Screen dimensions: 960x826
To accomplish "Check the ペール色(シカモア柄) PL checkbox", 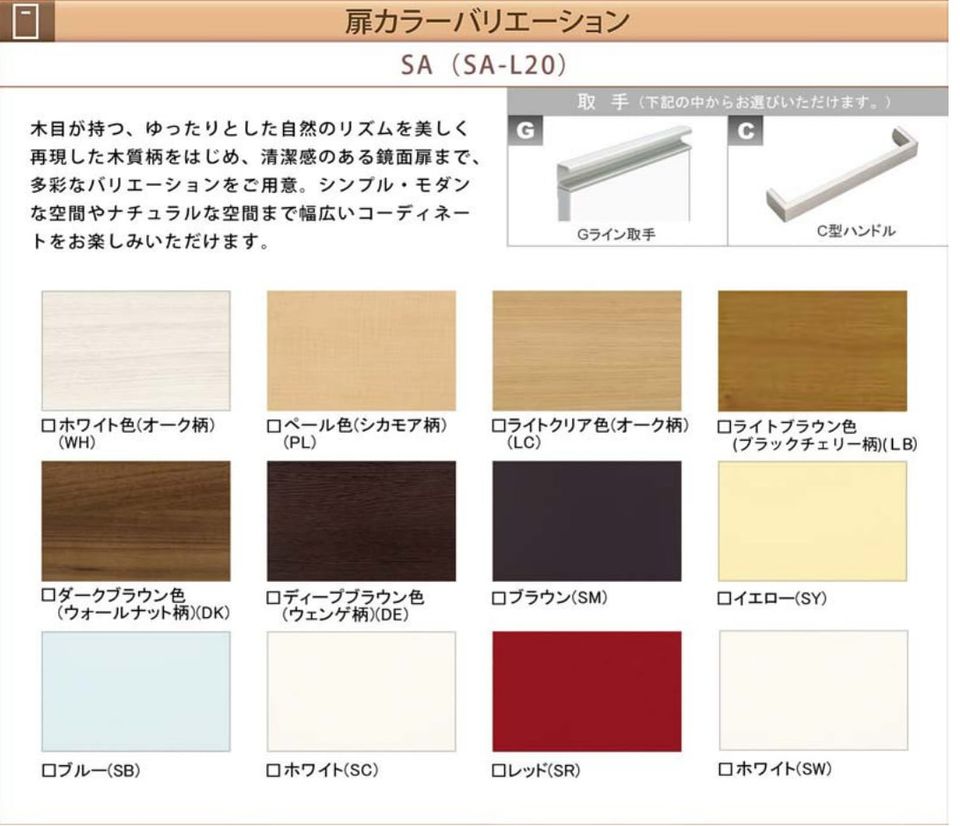I will point(274,426).
